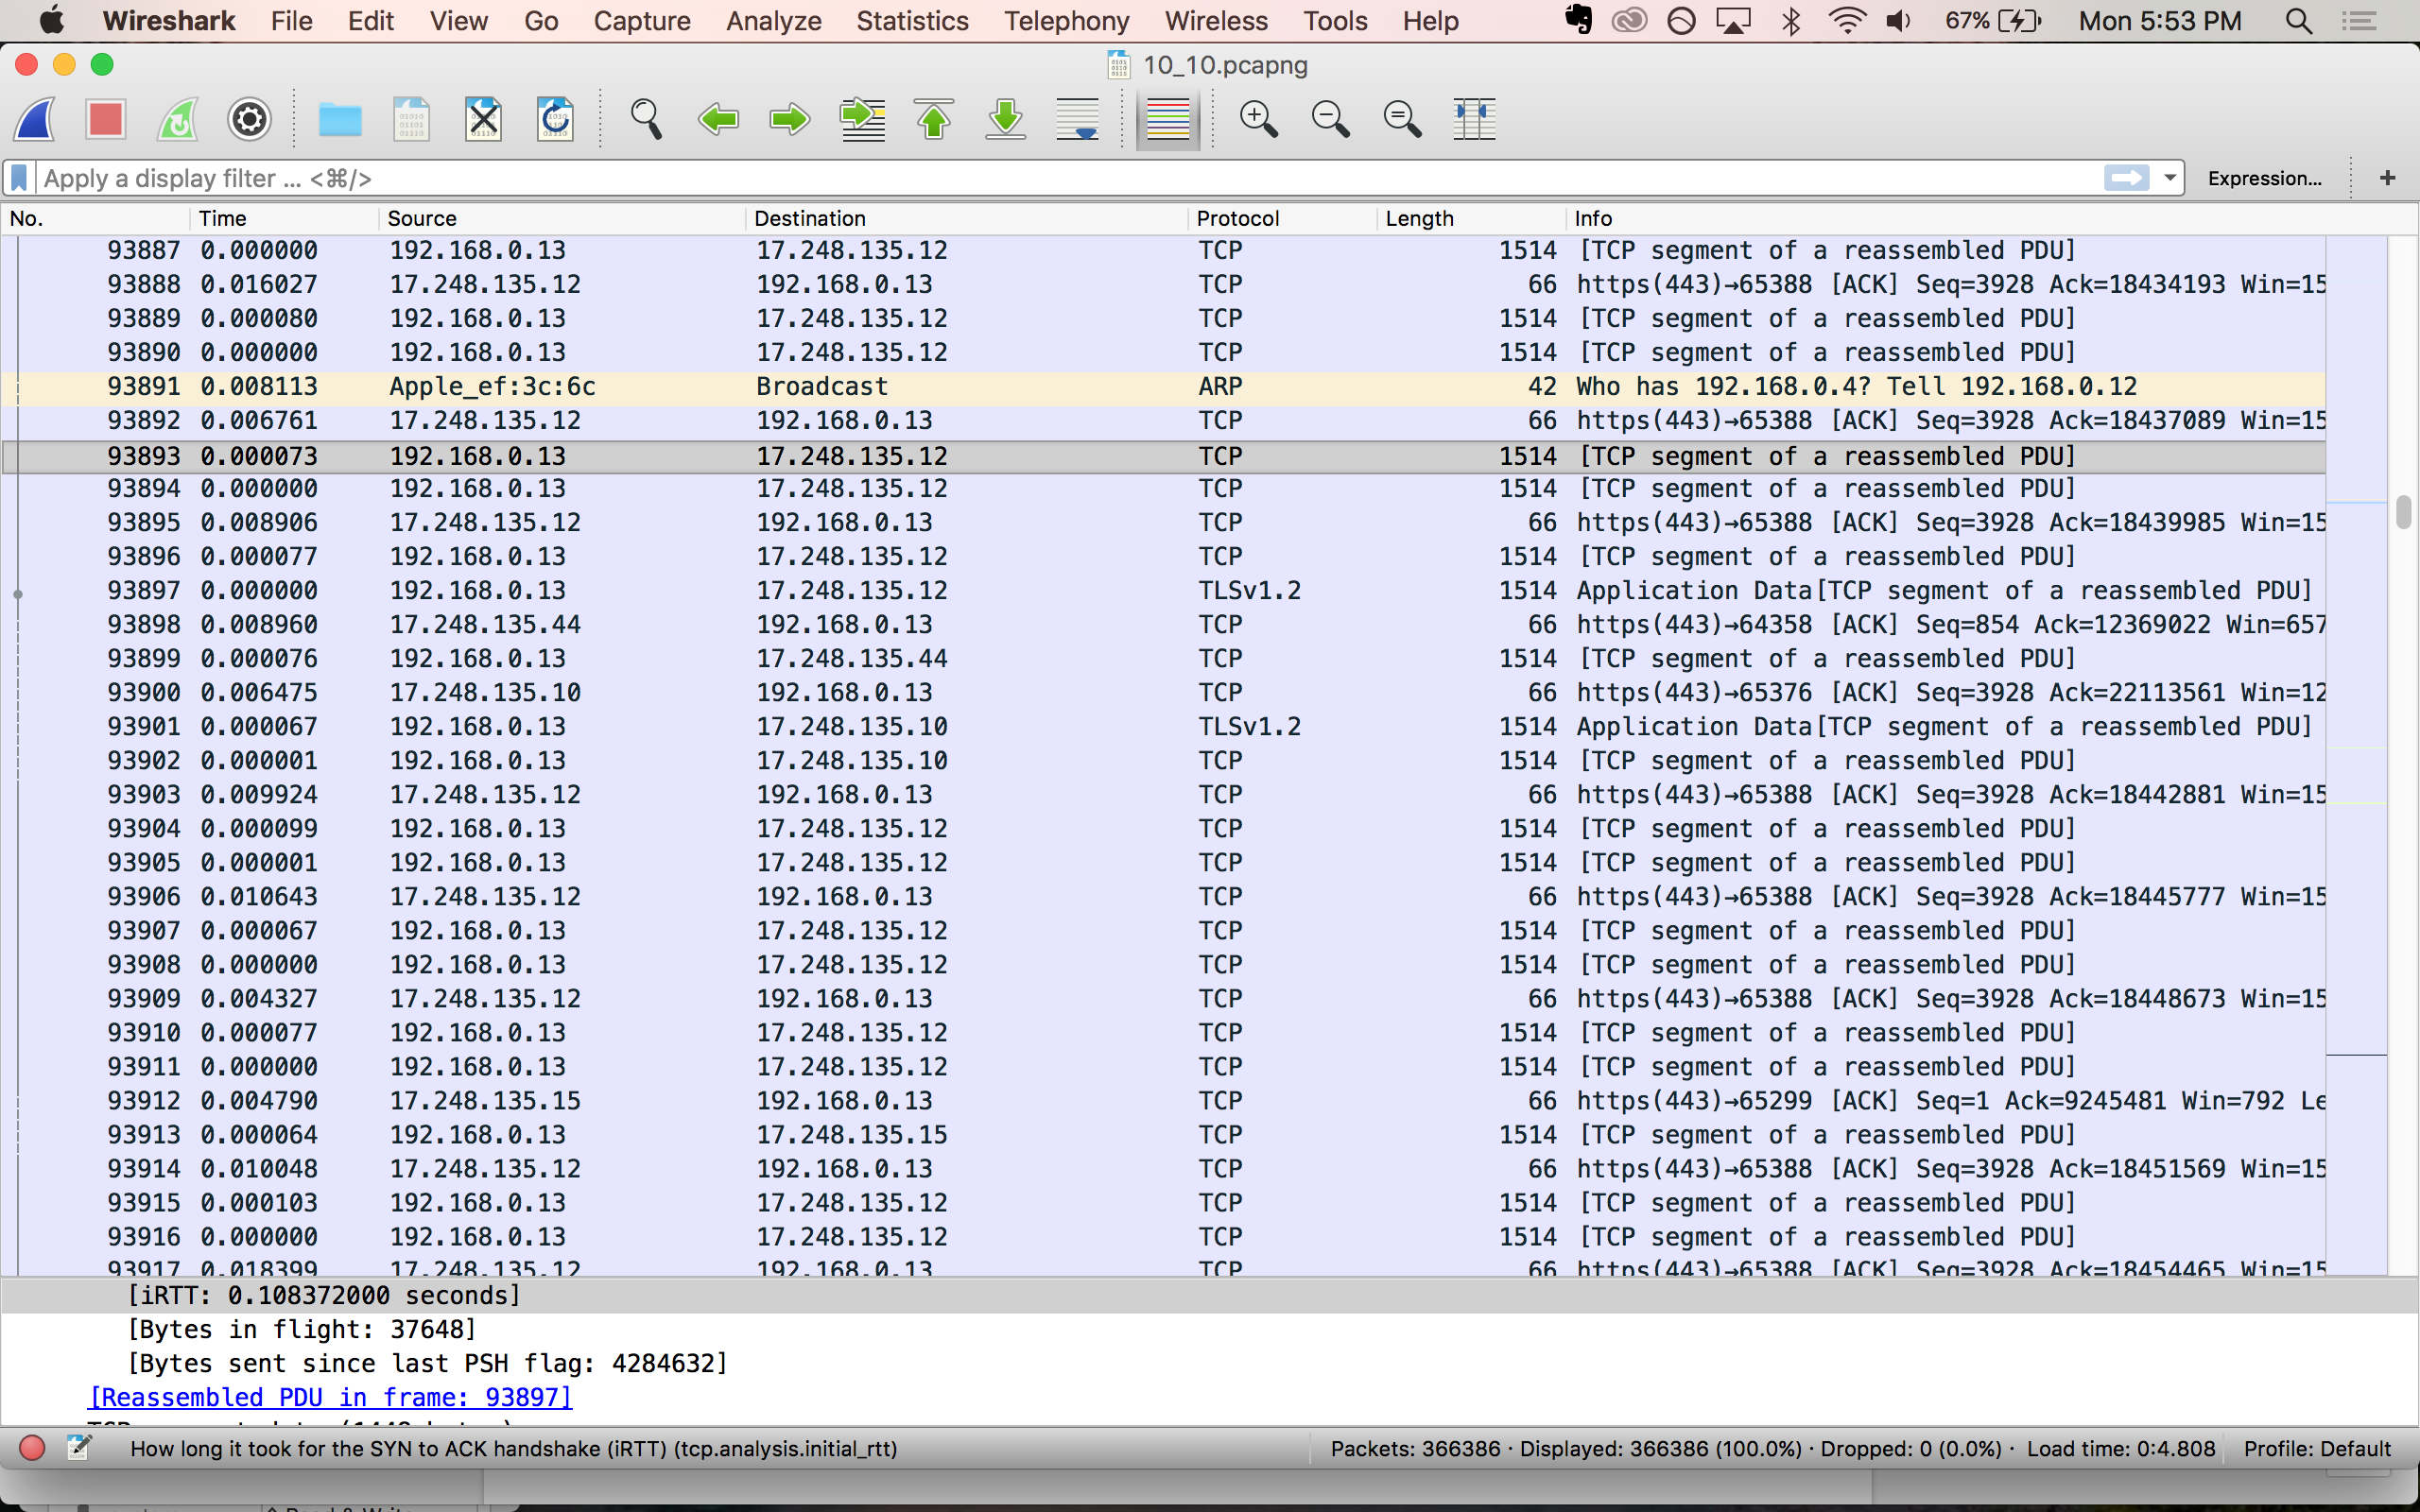Open Bluetooth menu bar icon

[x=1791, y=21]
